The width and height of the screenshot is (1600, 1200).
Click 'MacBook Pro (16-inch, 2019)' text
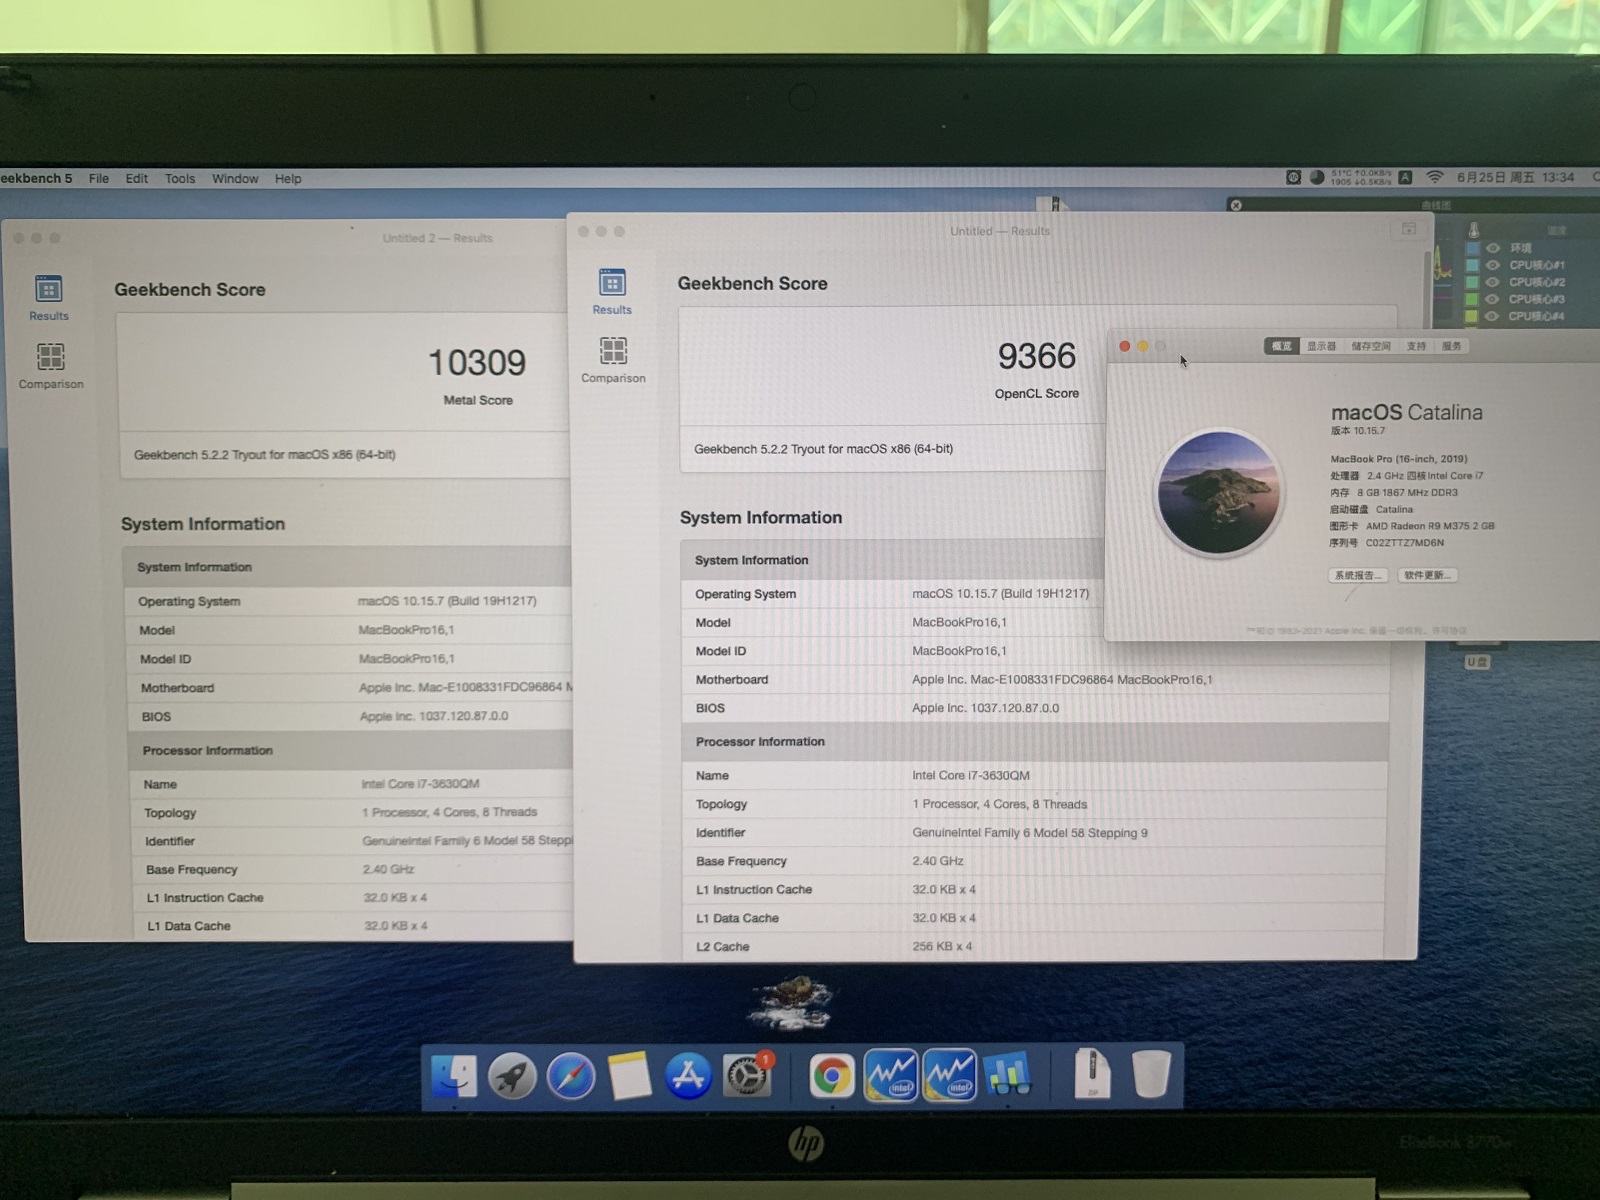tap(1399, 459)
